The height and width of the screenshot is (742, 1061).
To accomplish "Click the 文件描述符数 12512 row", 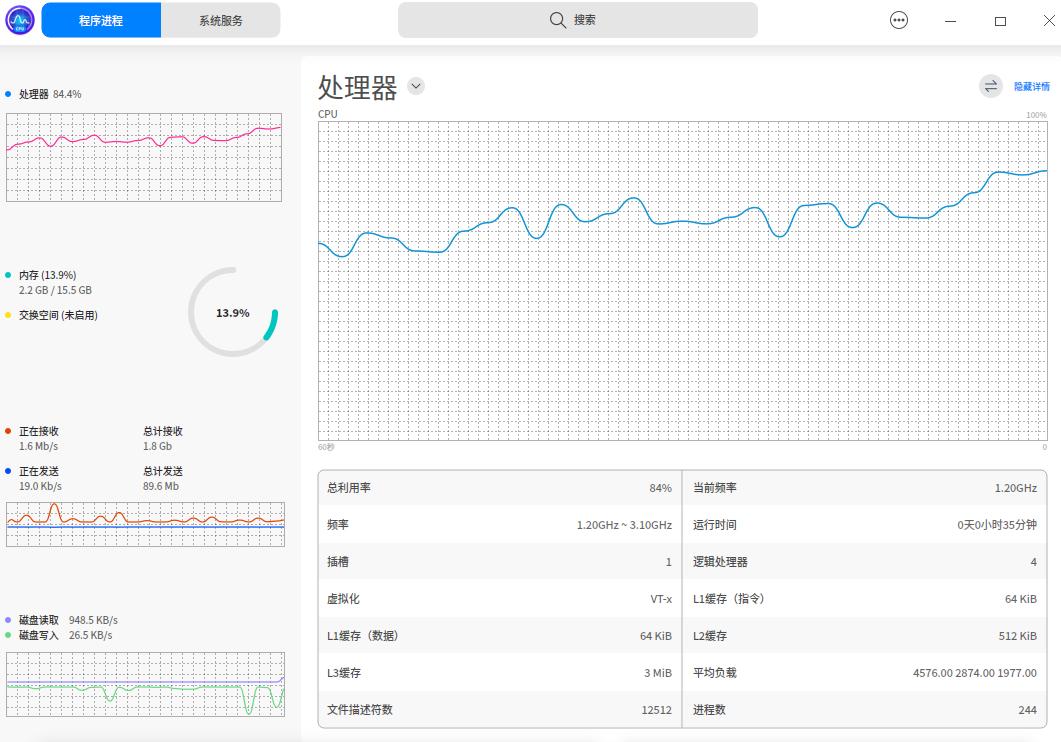I will point(499,710).
